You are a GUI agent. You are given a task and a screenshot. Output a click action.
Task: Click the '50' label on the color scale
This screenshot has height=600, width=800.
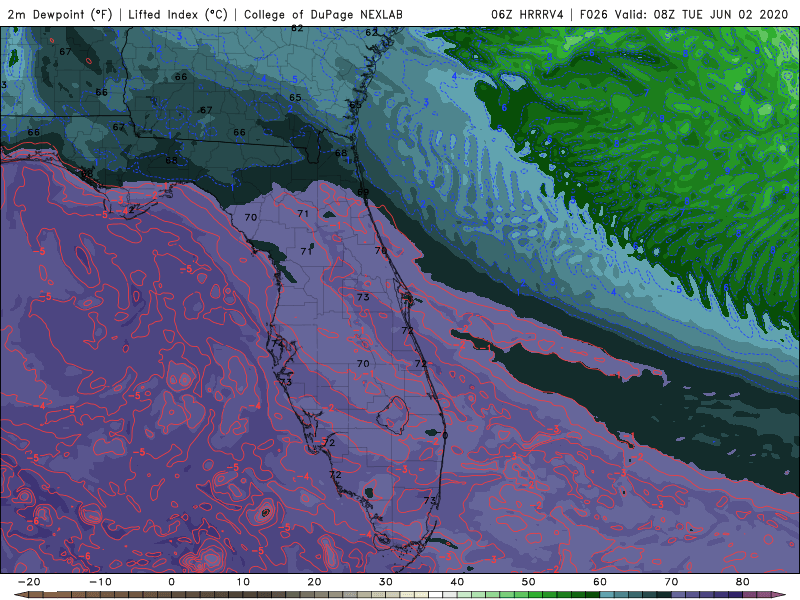tap(529, 582)
